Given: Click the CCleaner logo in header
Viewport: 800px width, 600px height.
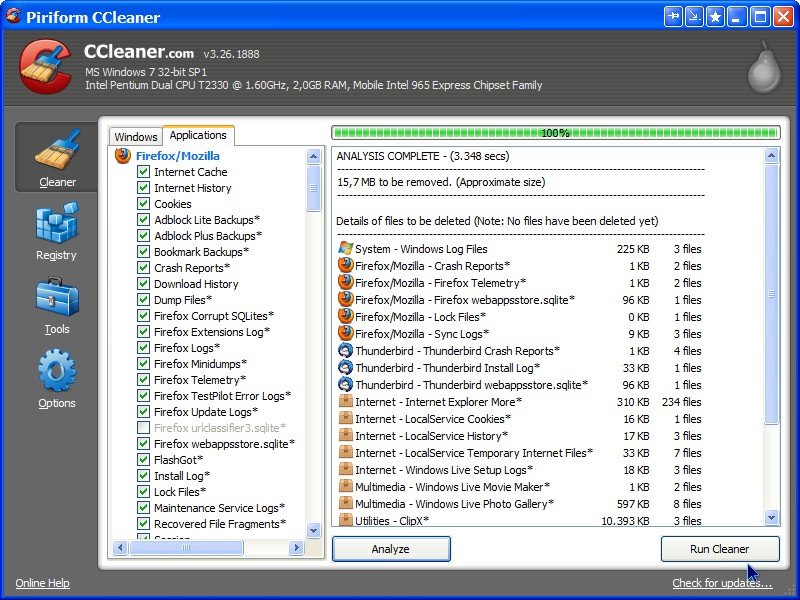Looking at the screenshot, I should point(45,67).
